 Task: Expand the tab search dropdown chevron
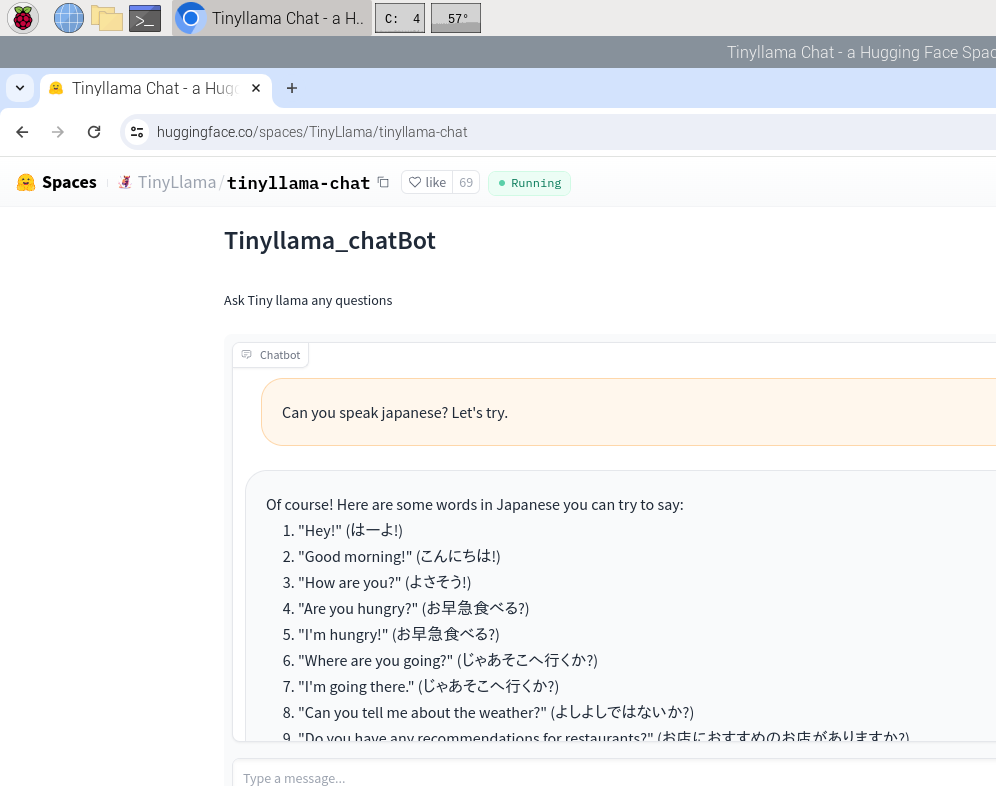coord(20,88)
